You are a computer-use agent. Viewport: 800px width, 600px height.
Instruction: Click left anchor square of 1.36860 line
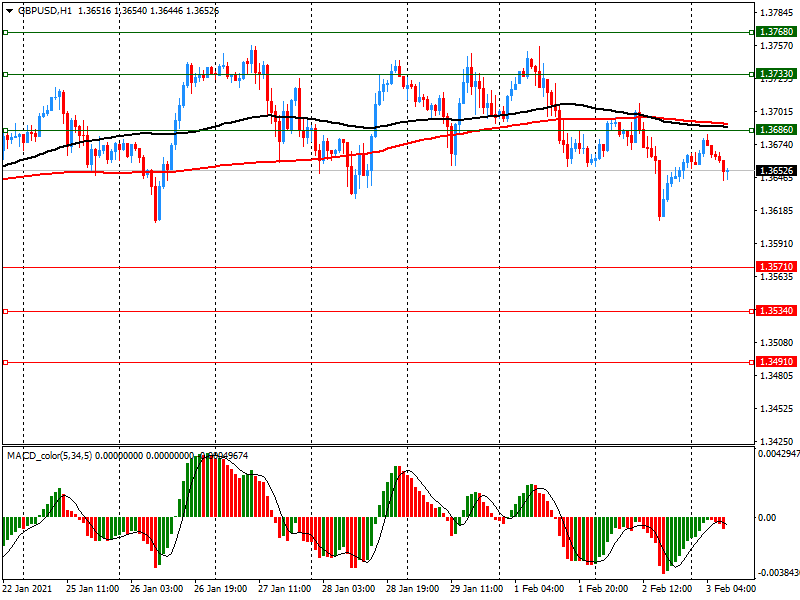(x=5, y=130)
